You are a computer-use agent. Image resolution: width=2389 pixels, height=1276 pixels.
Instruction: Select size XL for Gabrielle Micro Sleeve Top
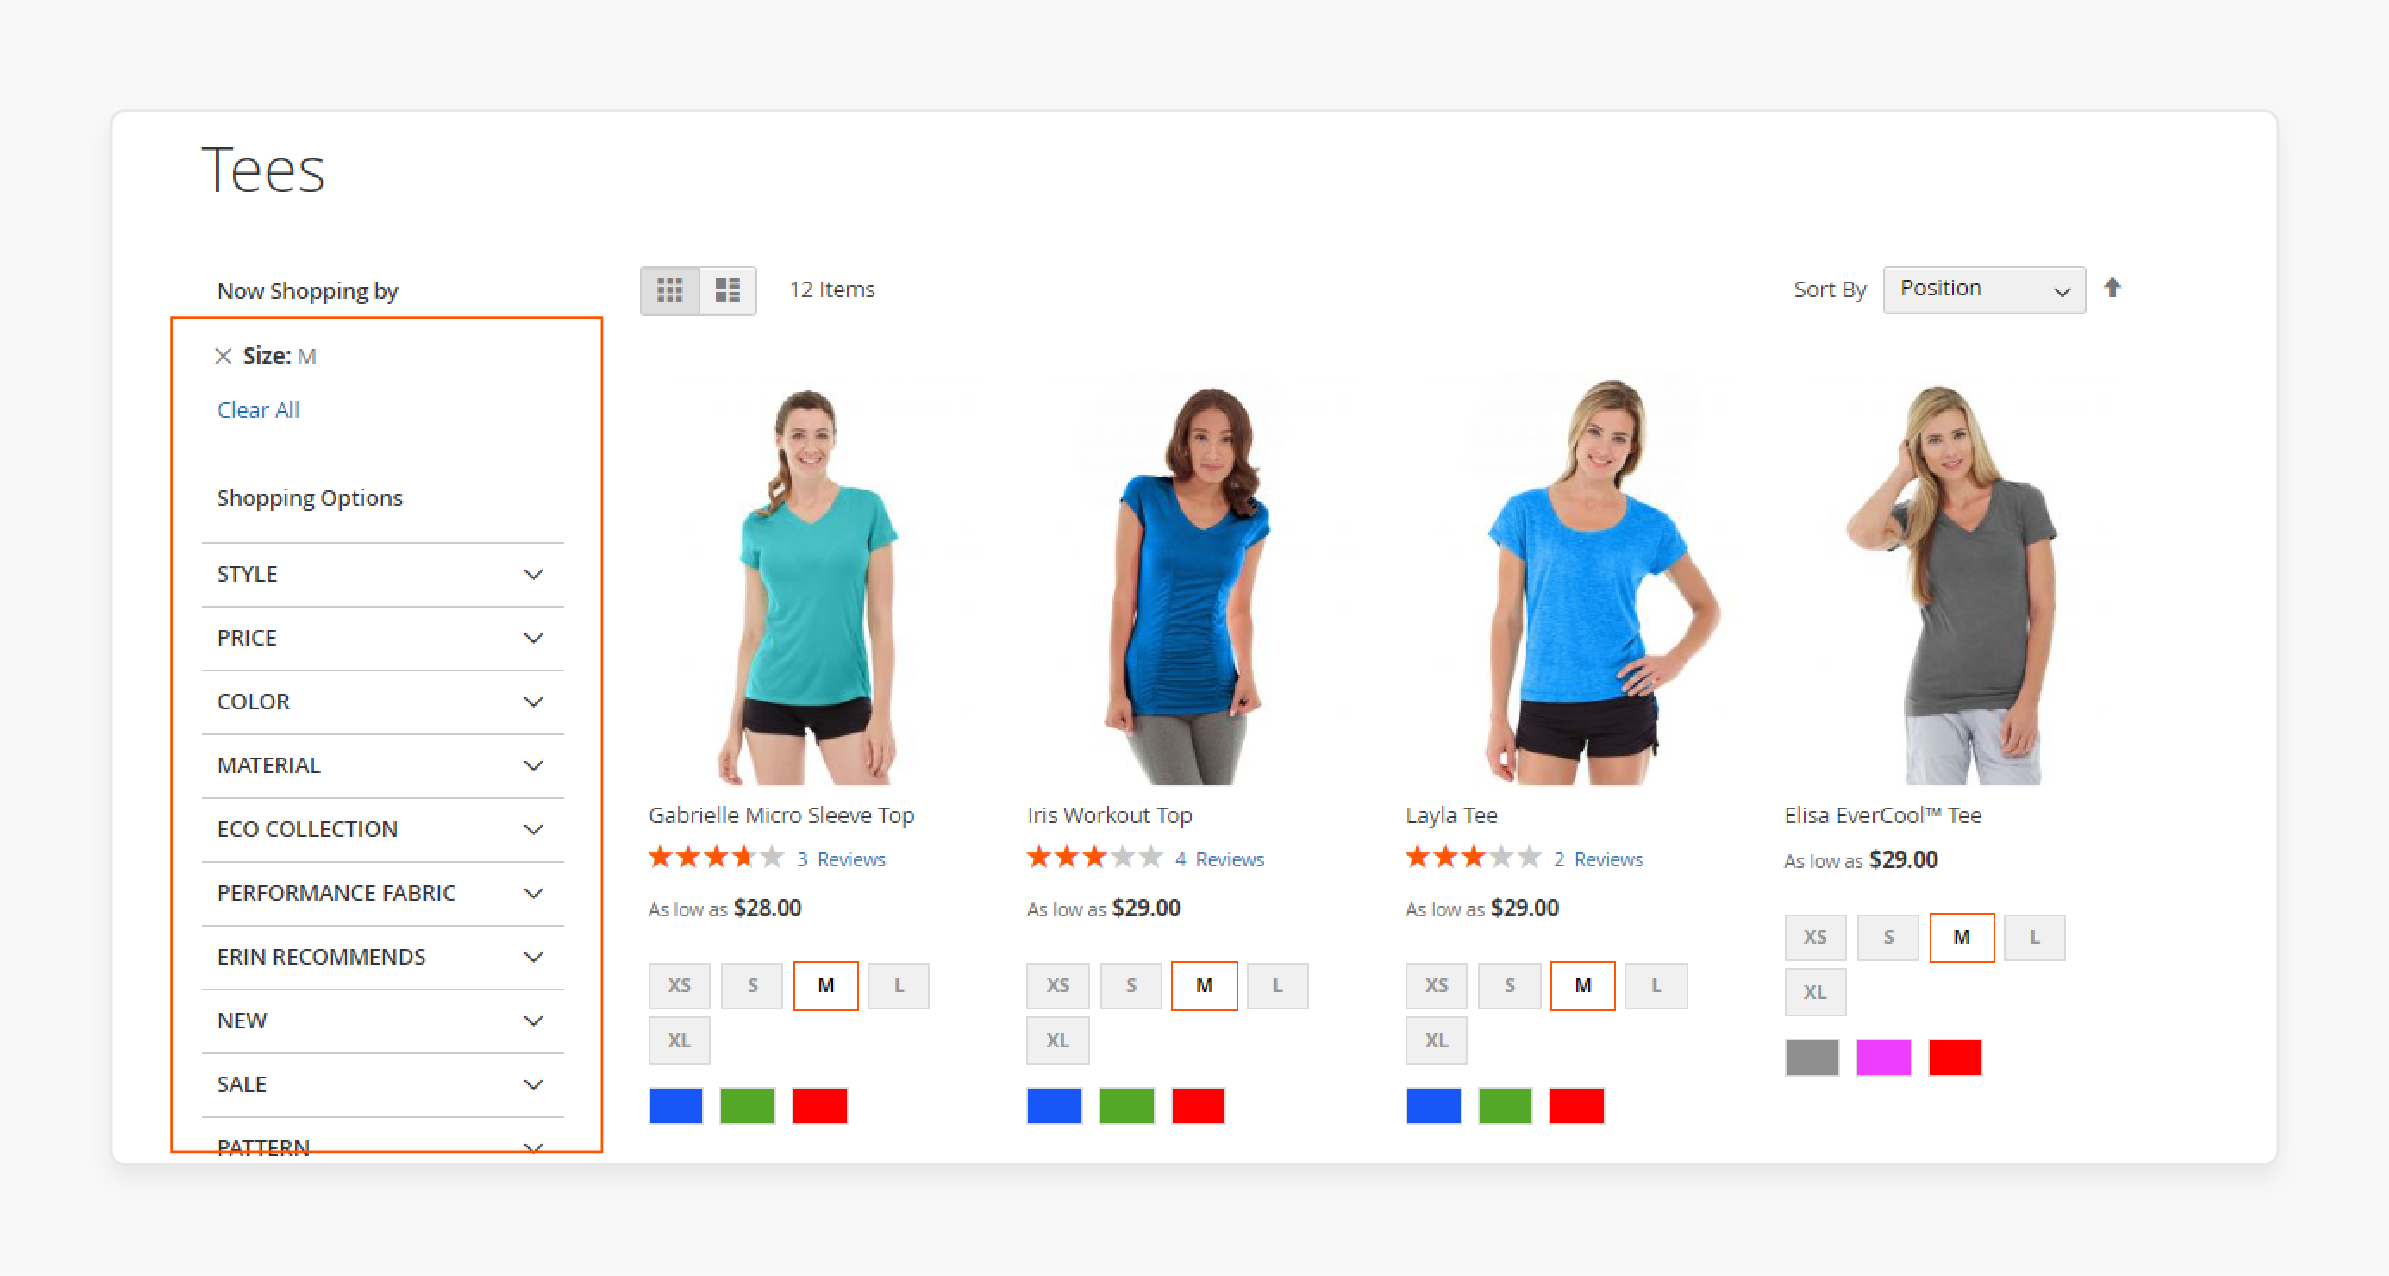point(679,1041)
